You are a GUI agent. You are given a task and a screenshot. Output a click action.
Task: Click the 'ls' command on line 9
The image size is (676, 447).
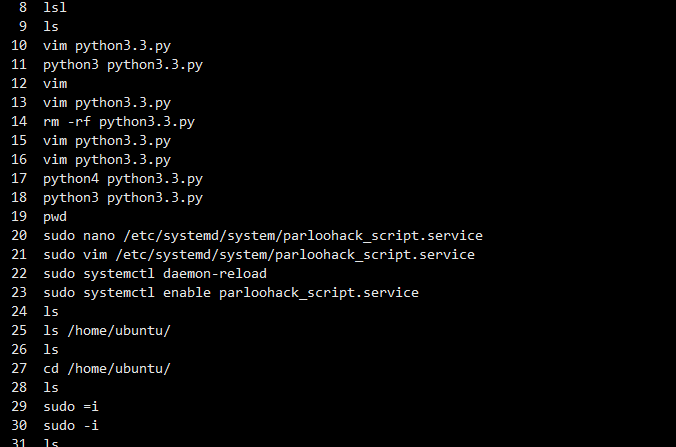coord(51,26)
